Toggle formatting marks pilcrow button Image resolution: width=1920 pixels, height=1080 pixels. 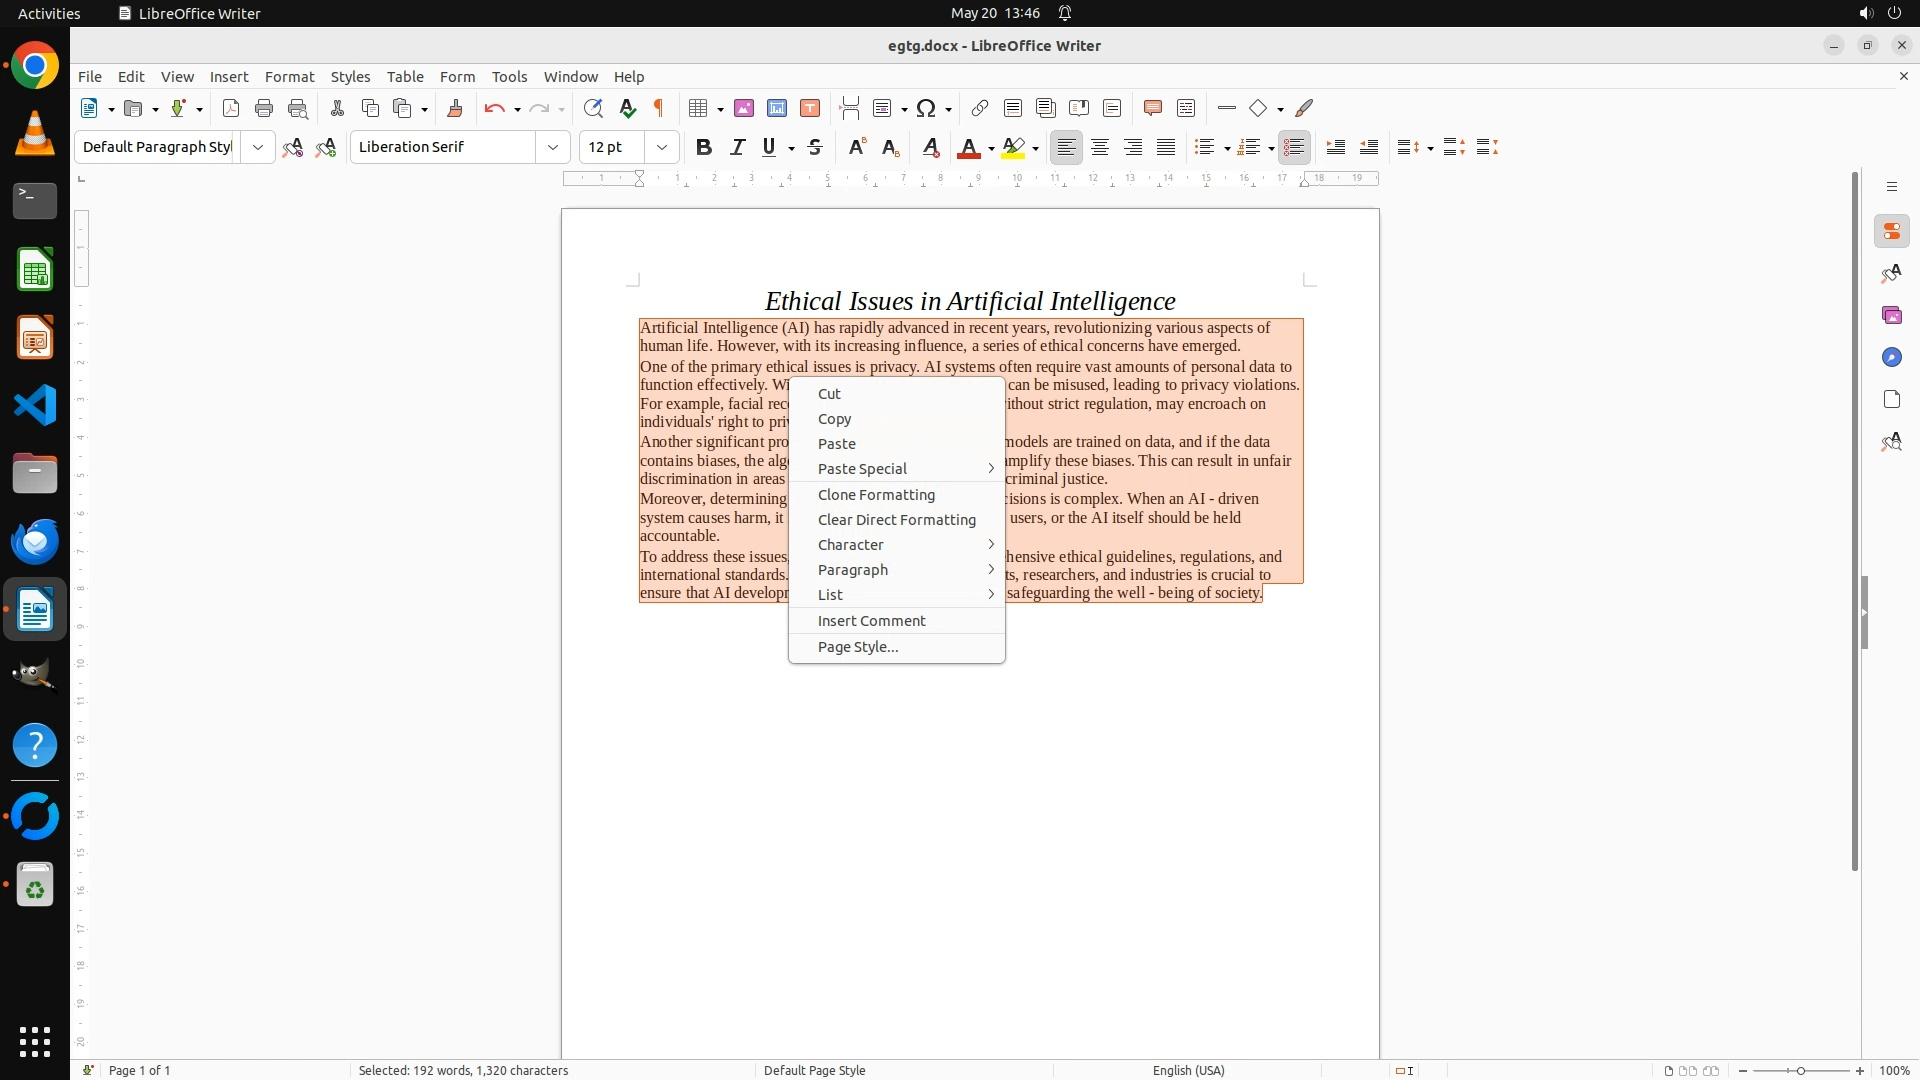(x=659, y=109)
